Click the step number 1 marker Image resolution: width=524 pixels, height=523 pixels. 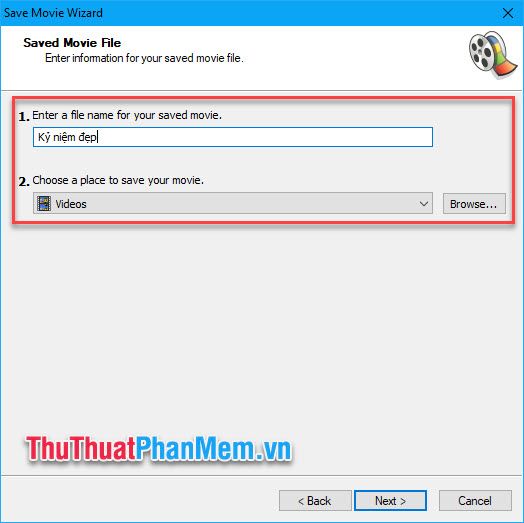(x=24, y=117)
